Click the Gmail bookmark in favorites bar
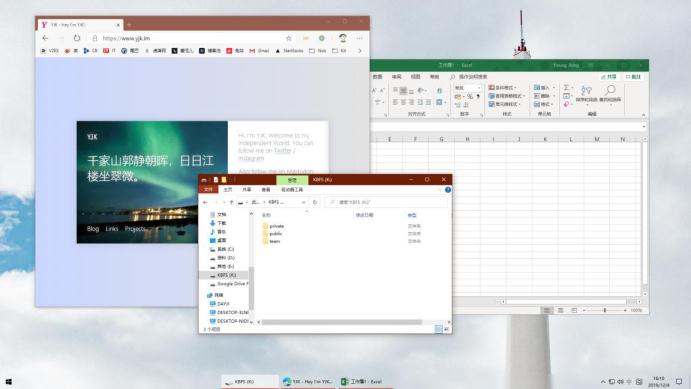Image resolution: width=691 pixels, height=389 pixels. tap(259, 51)
